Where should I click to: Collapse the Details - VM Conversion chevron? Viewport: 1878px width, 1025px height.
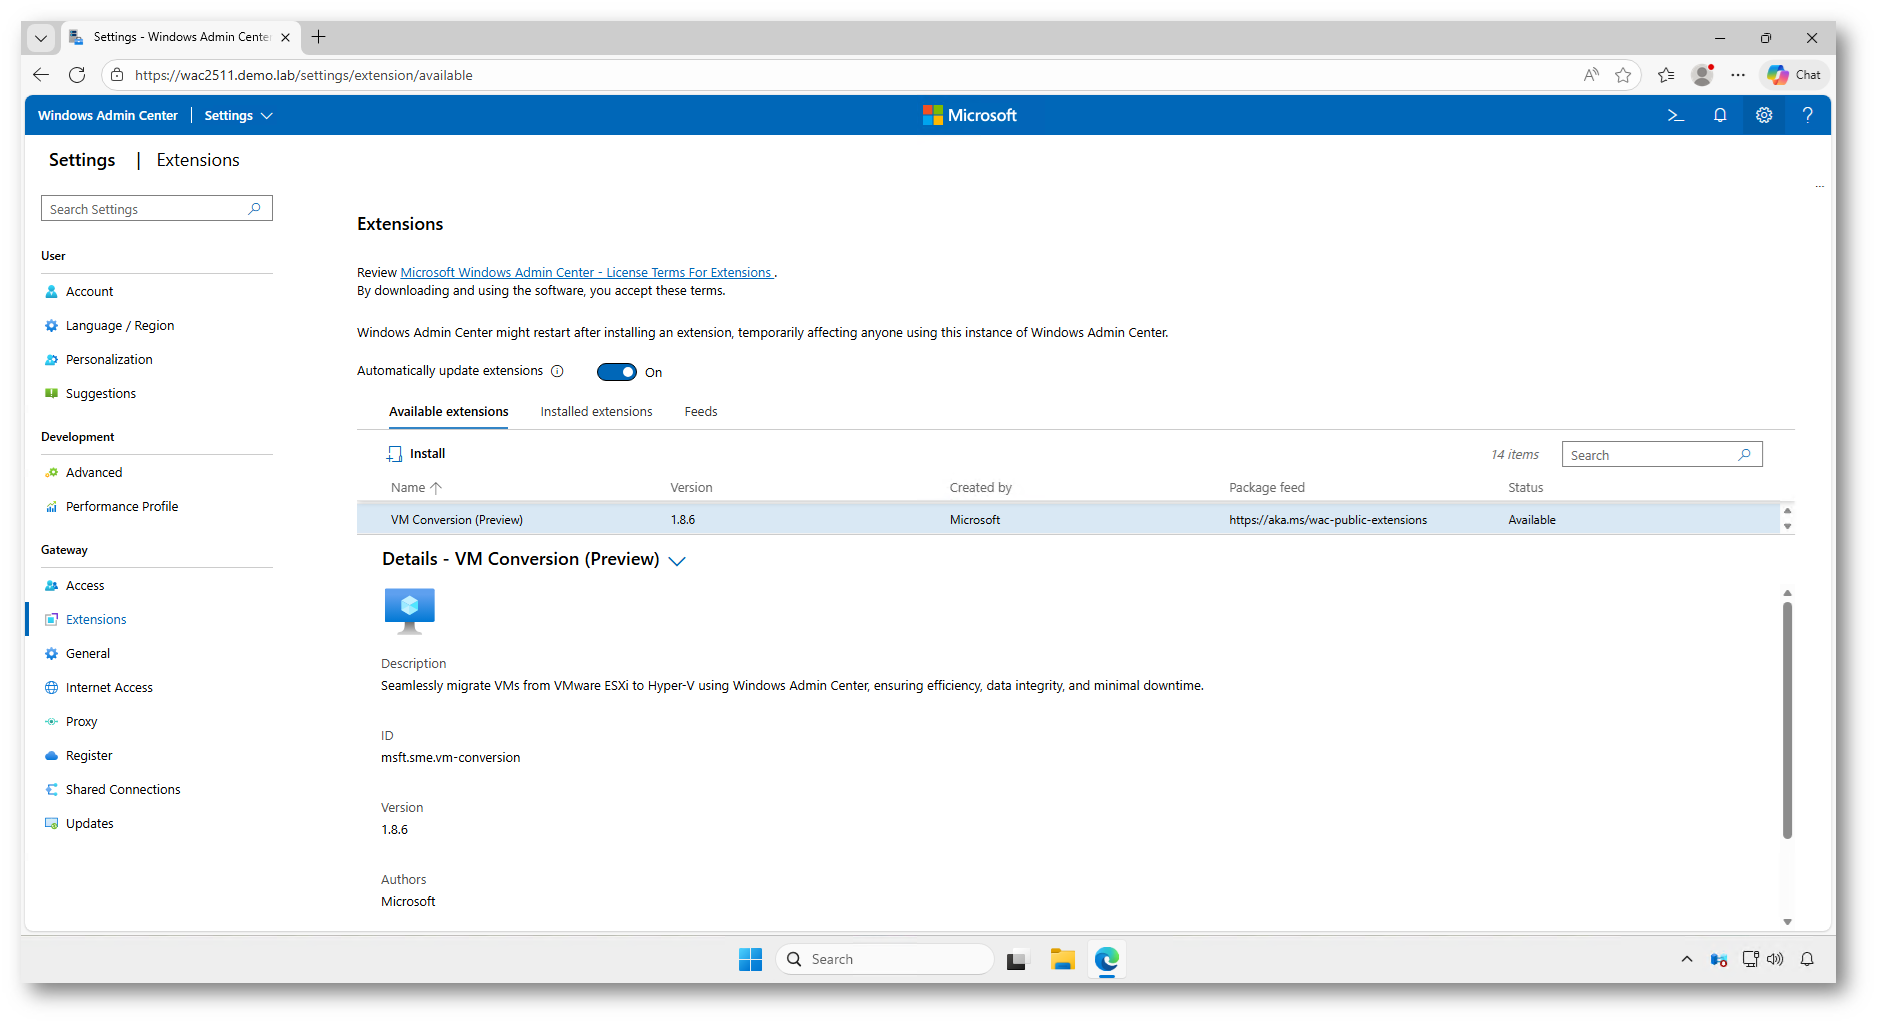click(677, 561)
